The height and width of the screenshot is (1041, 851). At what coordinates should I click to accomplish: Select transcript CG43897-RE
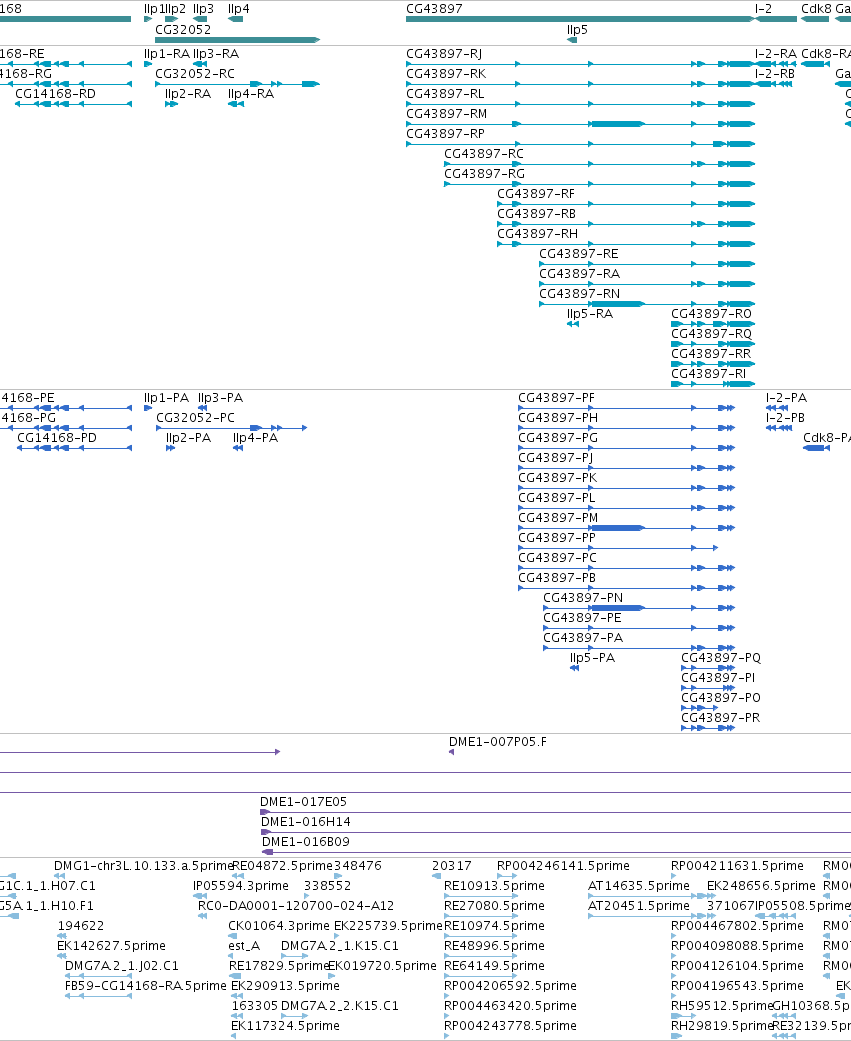tap(579, 253)
